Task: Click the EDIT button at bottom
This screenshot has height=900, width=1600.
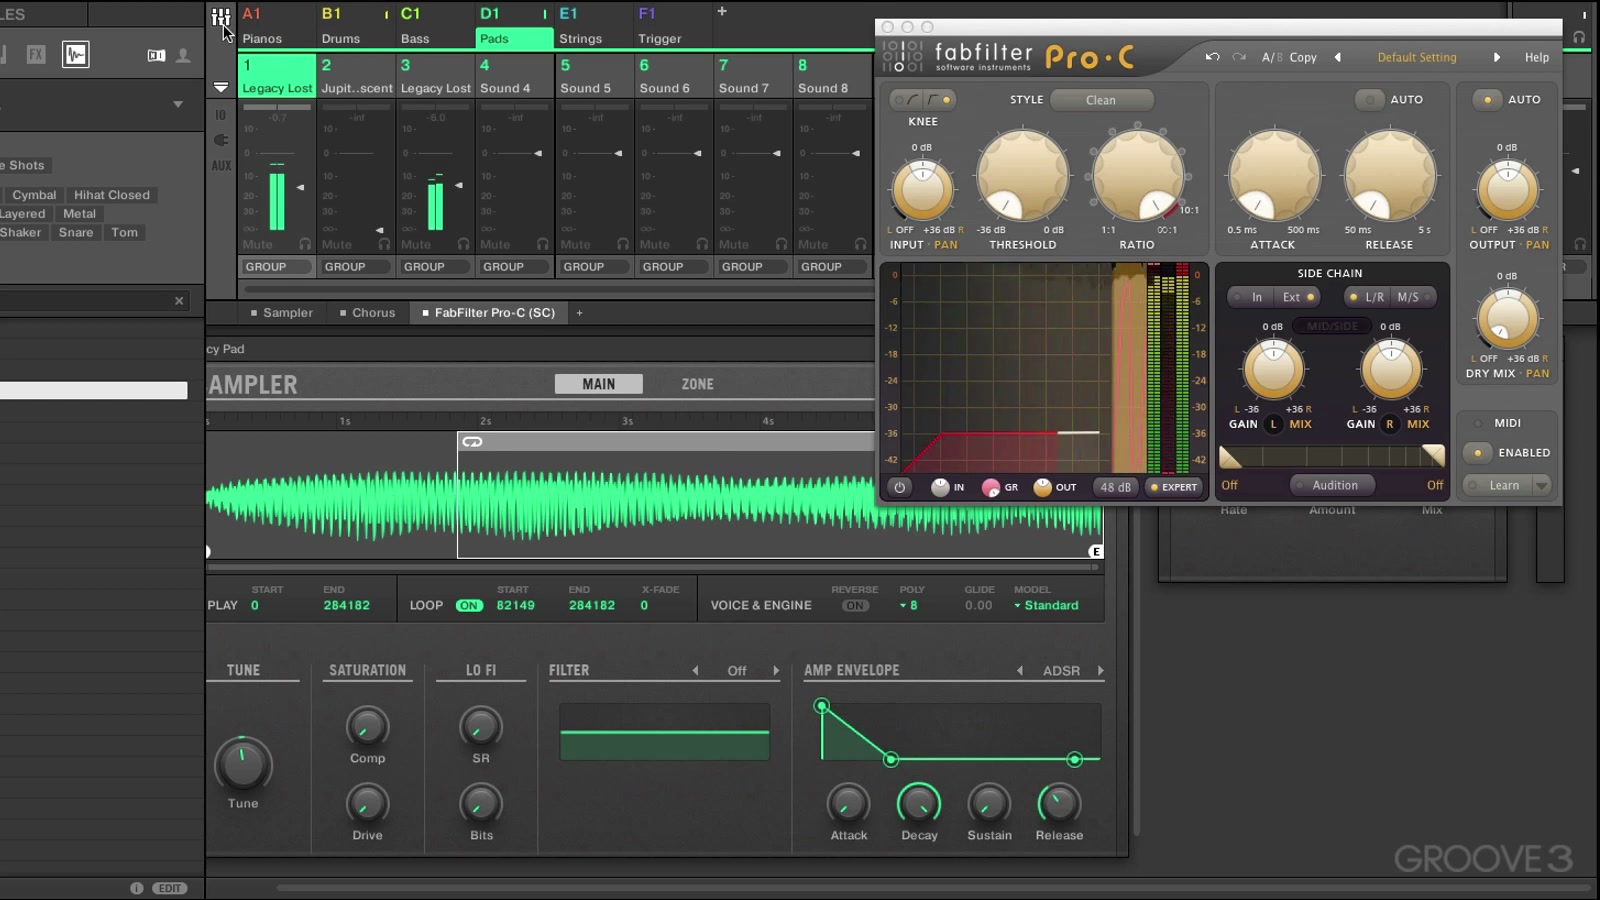Action: 170,888
